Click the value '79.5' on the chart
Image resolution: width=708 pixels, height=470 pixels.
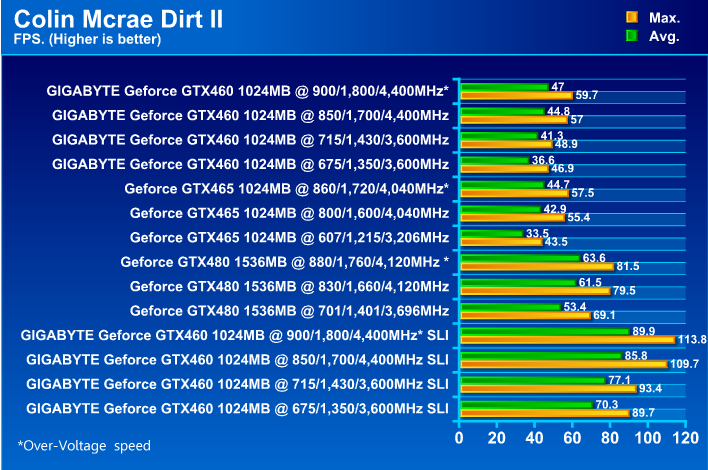pyautogui.click(x=624, y=290)
